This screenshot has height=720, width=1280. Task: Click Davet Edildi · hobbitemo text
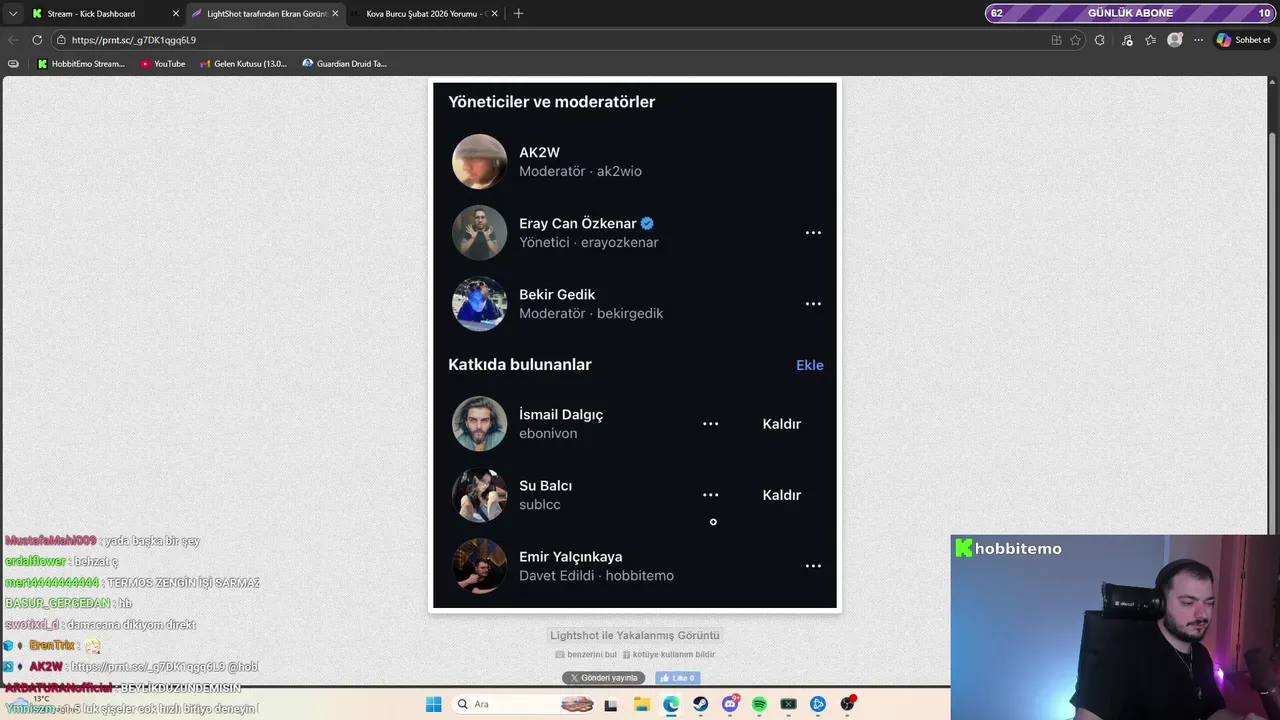pyautogui.click(x=596, y=576)
